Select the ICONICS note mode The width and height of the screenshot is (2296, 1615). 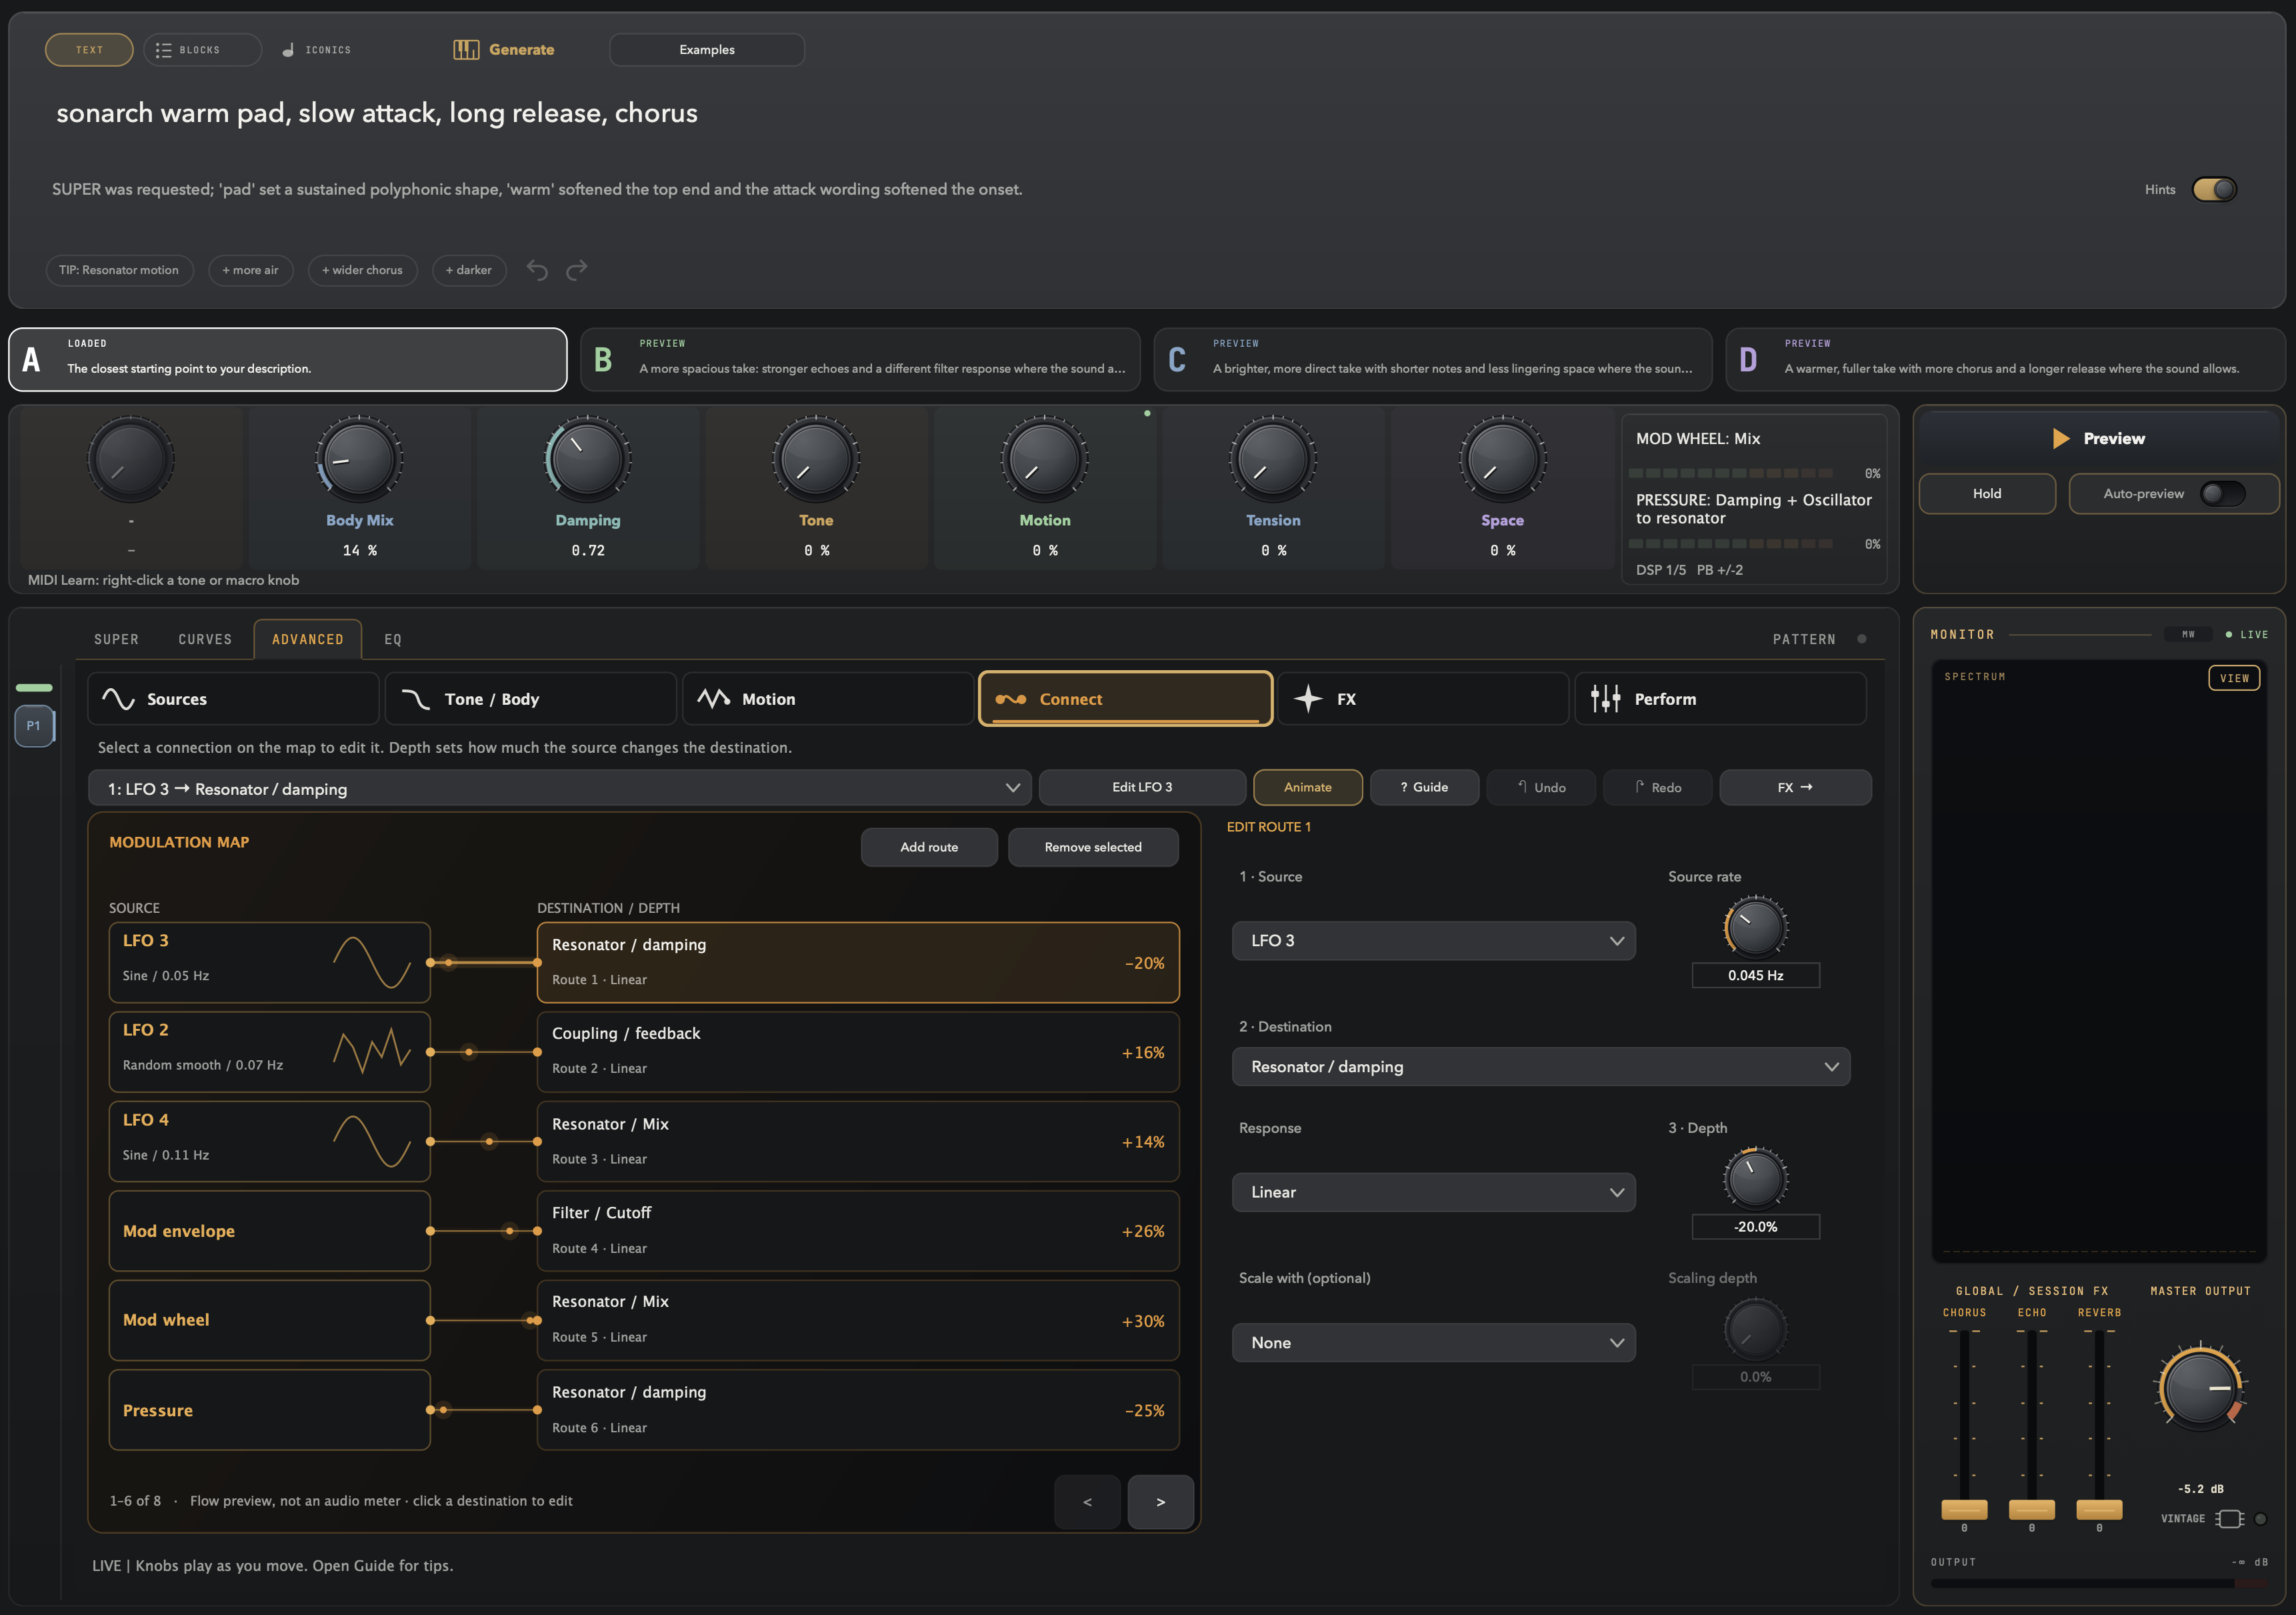point(316,50)
